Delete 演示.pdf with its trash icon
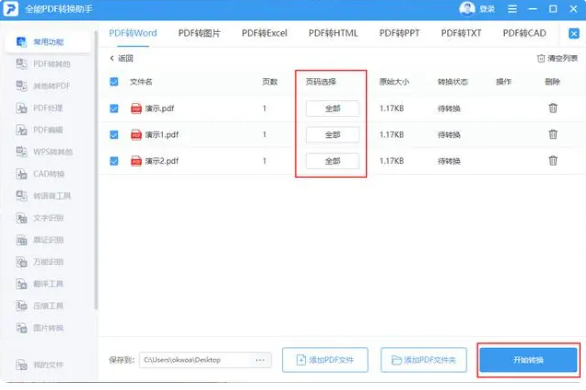Viewport: 586px width, 390px height. 553,108
